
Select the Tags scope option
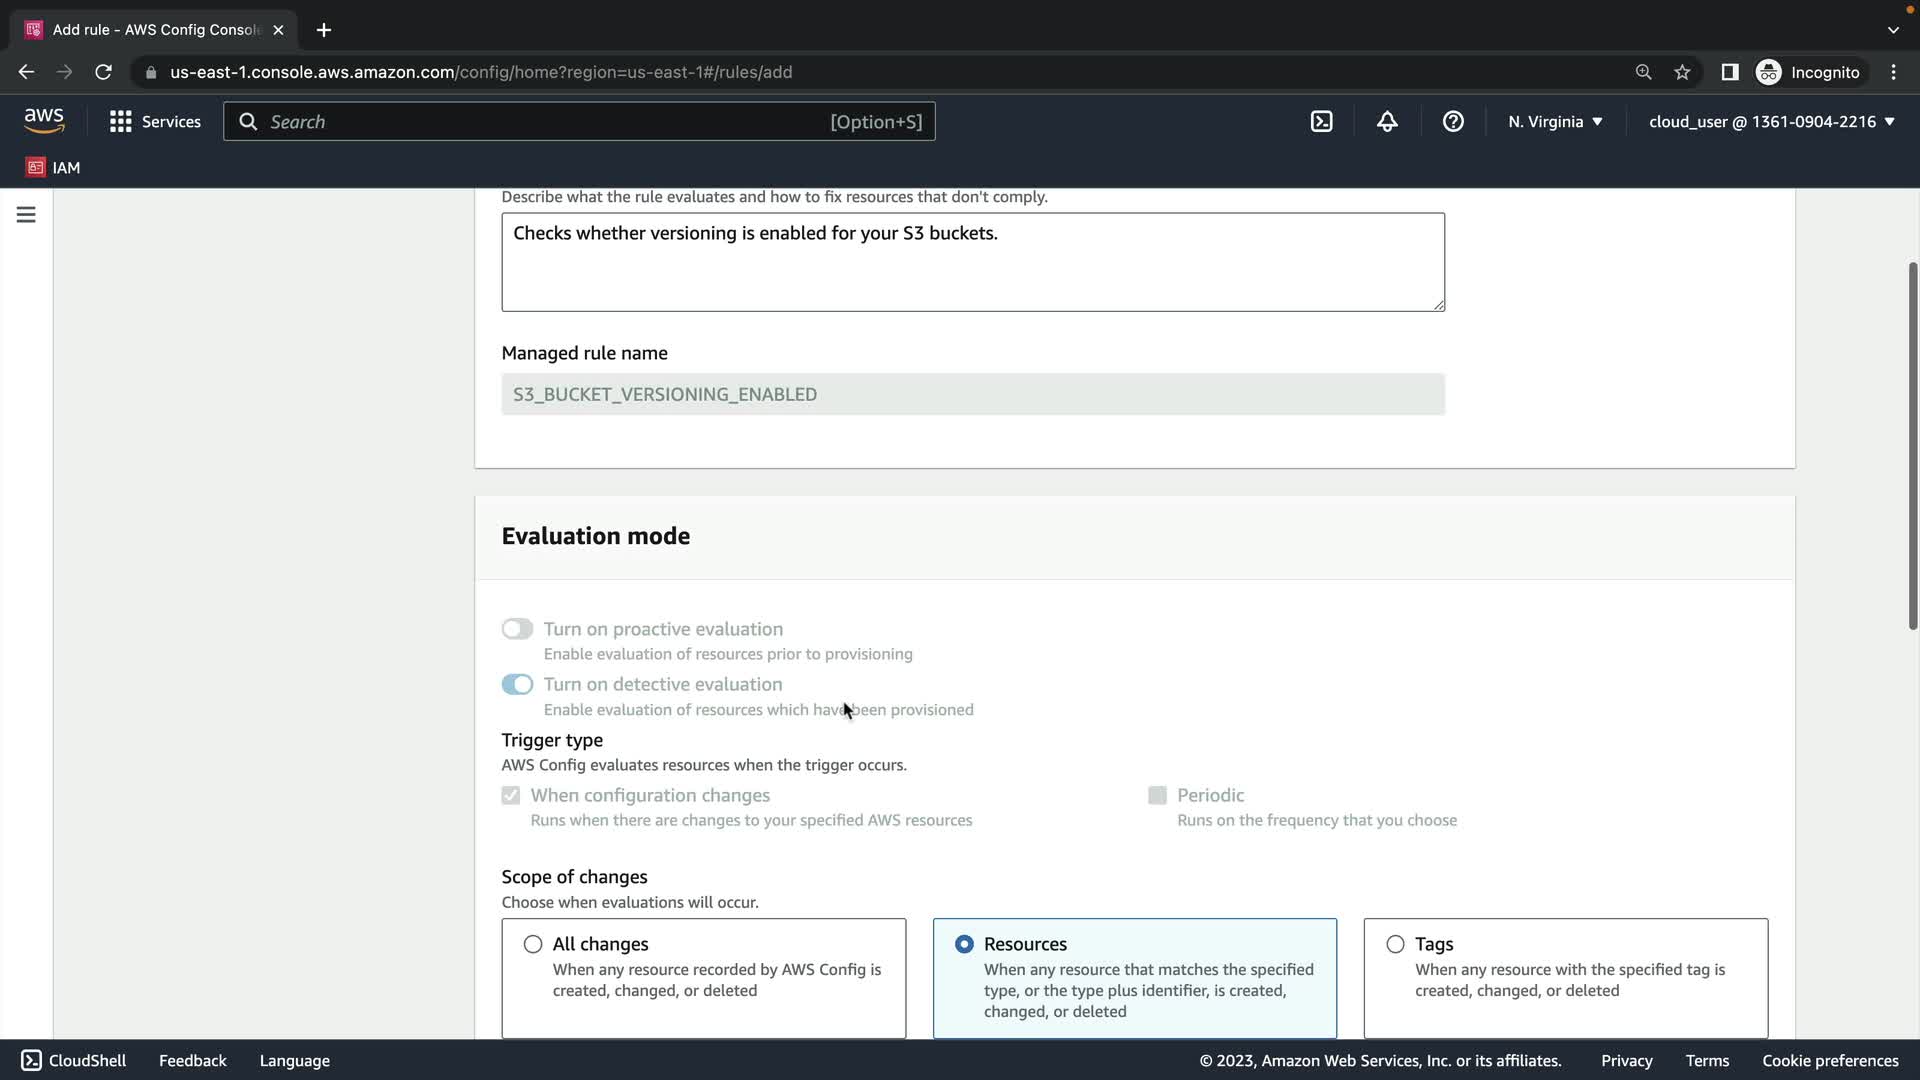click(1395, 944)
